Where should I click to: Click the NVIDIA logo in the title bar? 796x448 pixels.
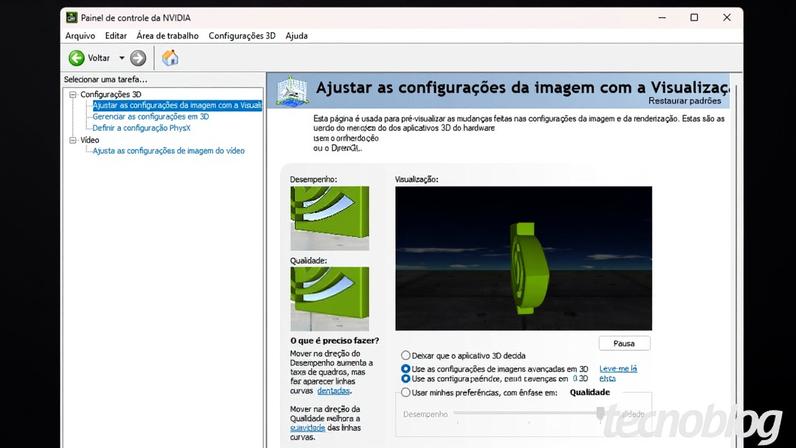point(72,18)
